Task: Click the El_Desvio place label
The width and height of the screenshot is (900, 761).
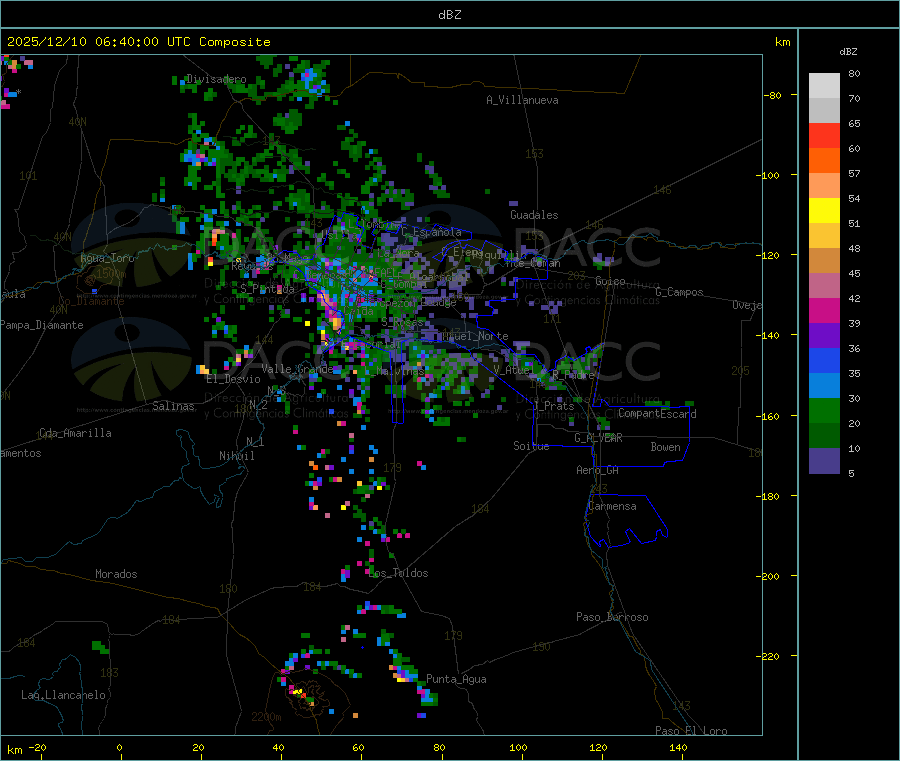Action: coord(234,379)
